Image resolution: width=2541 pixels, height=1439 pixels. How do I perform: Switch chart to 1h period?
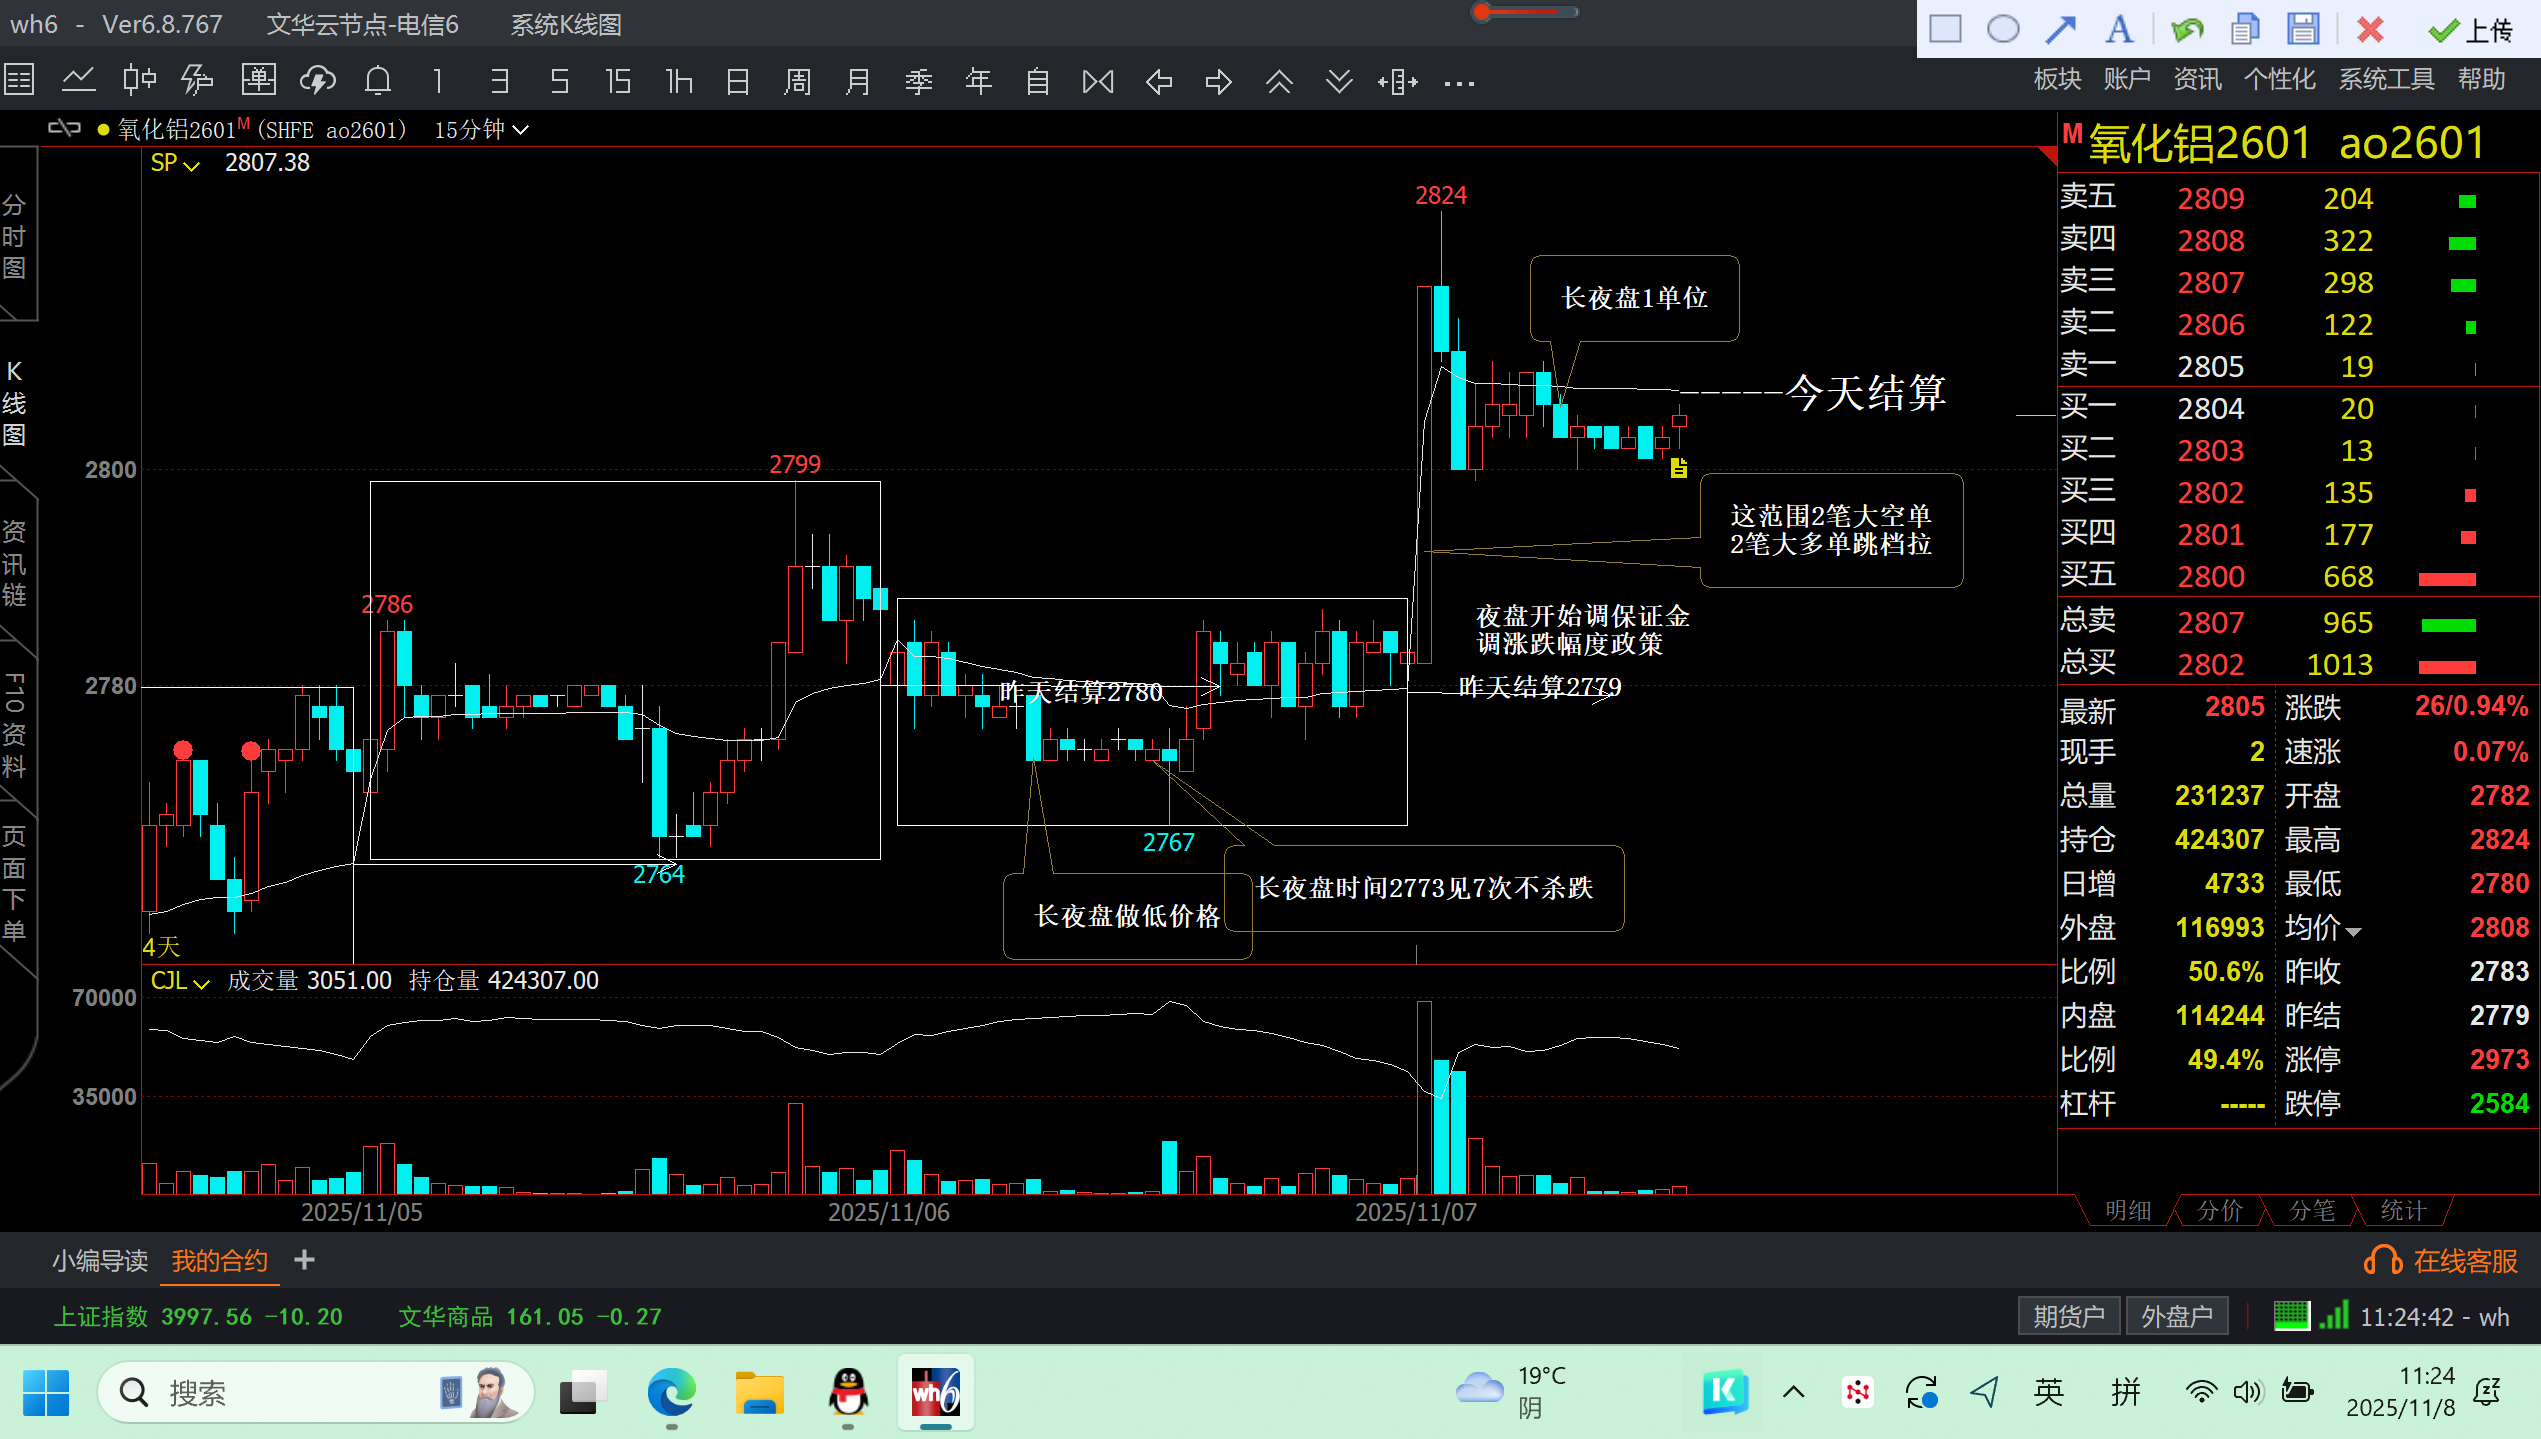[x=679, y=81]
